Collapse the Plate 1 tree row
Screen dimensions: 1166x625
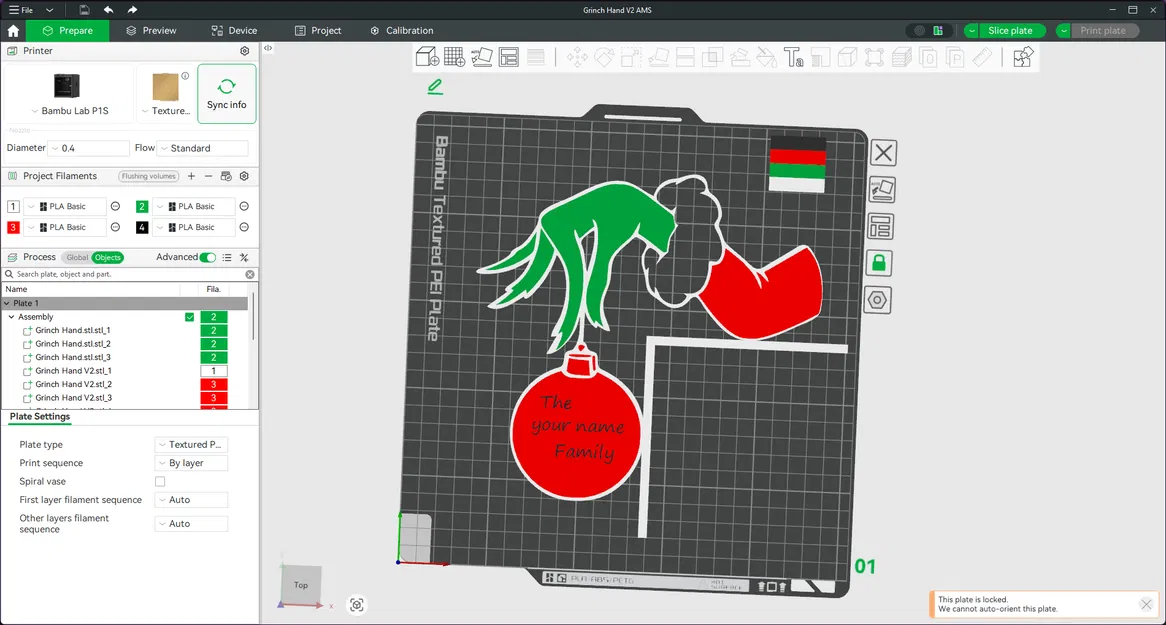pyautogui.click(x=7, y=304)
